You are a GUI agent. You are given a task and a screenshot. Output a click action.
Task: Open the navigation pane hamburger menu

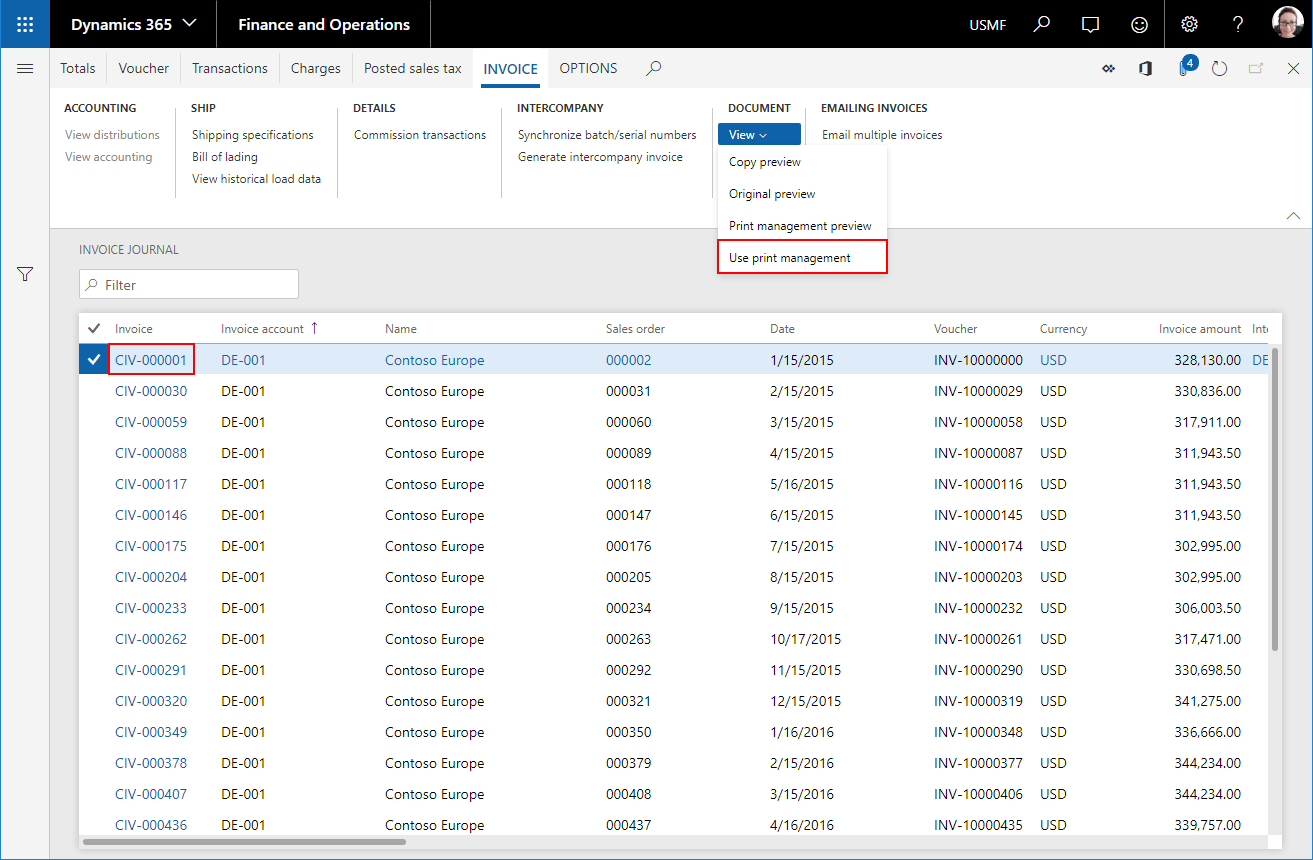25,68
